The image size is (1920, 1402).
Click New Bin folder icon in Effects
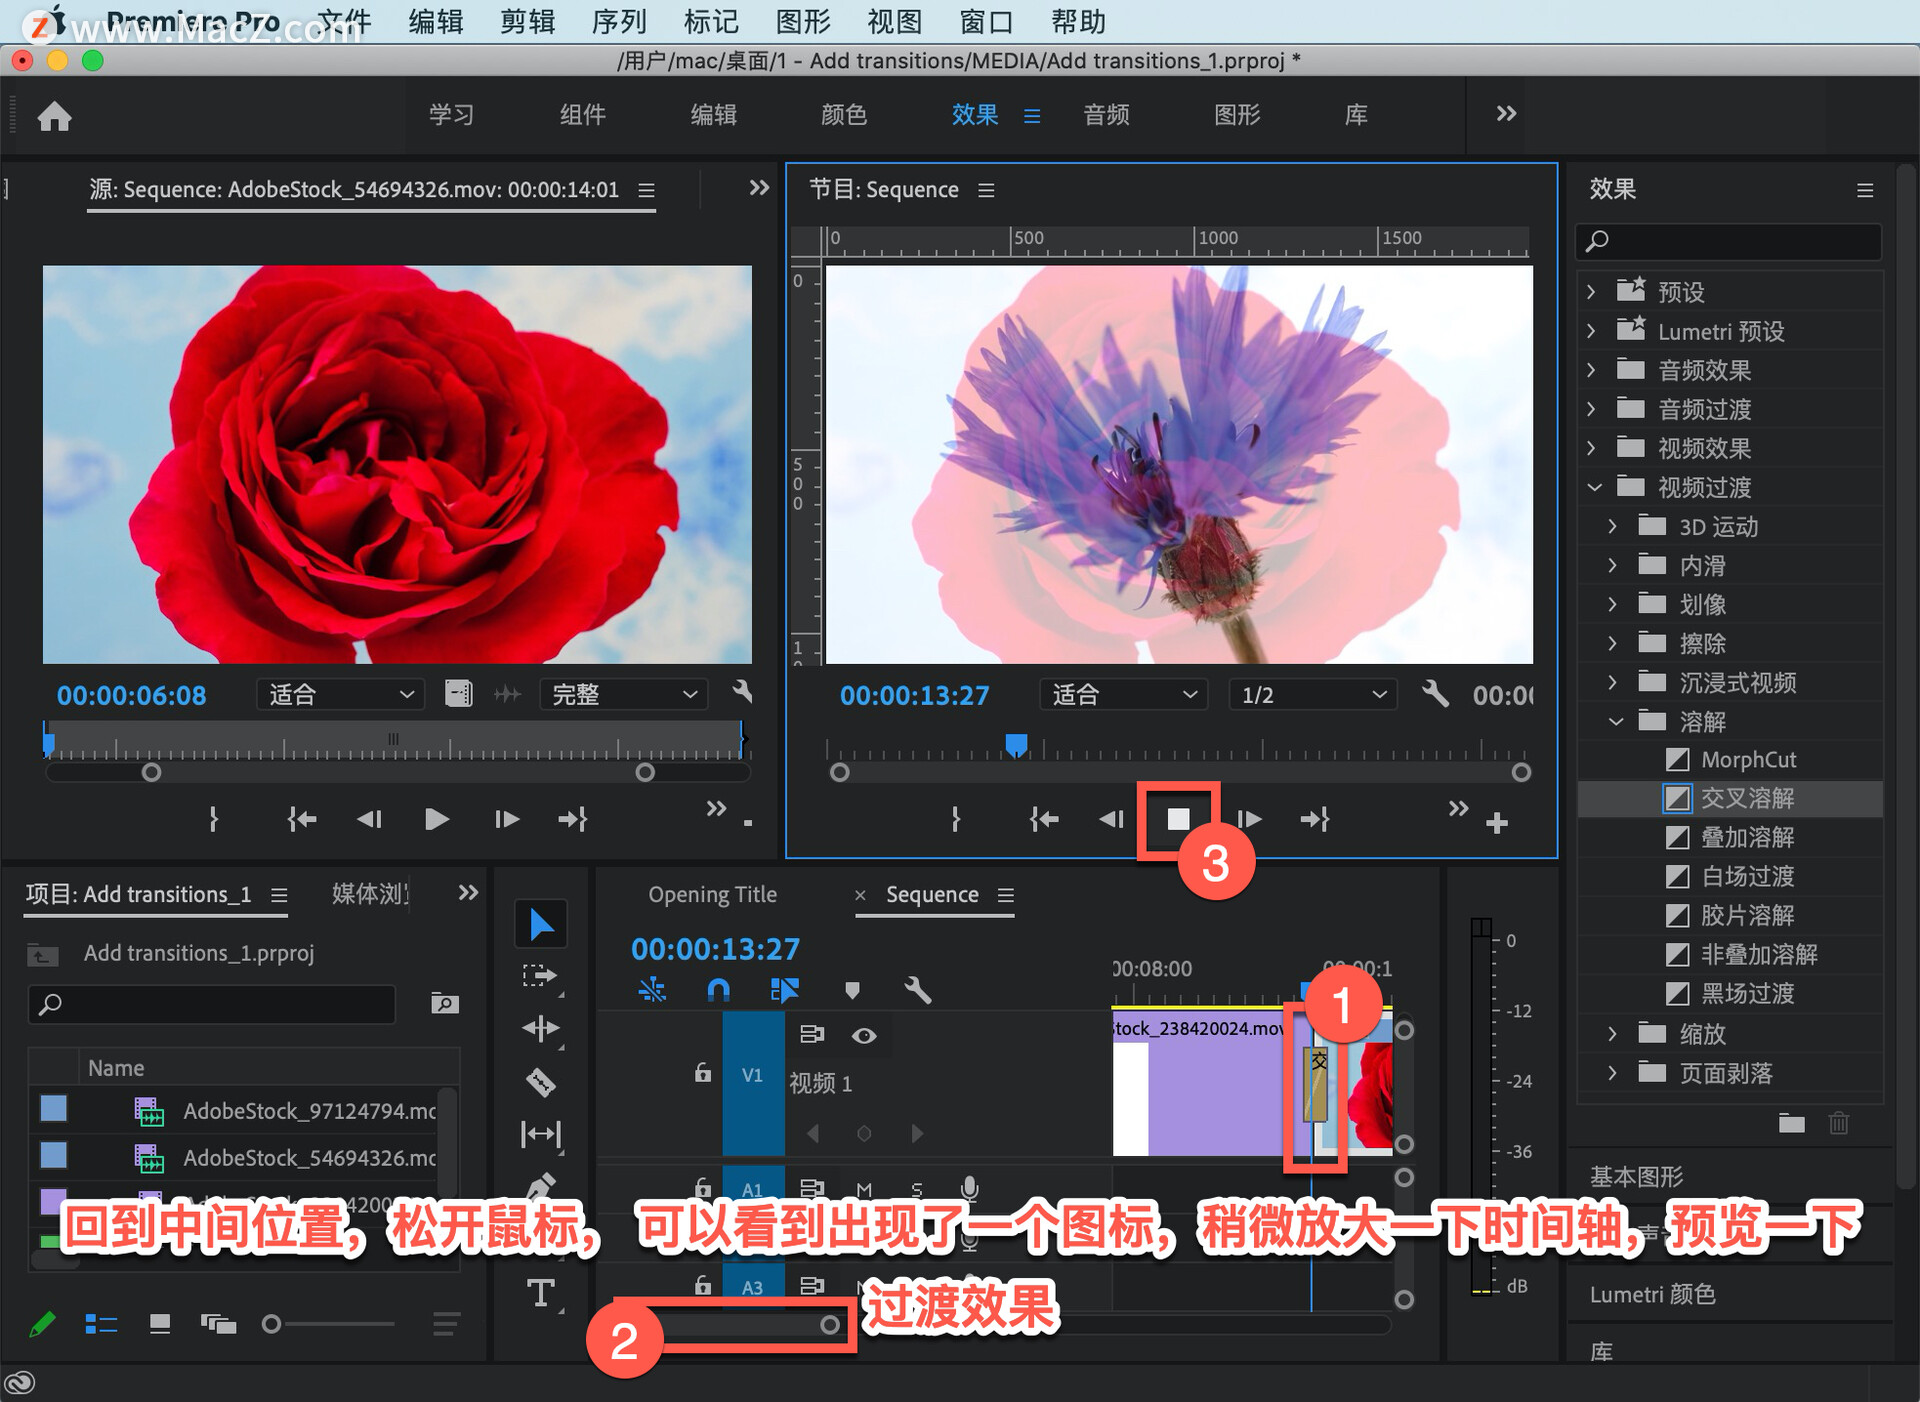pyautogui.click(x=1791, y=1123)
